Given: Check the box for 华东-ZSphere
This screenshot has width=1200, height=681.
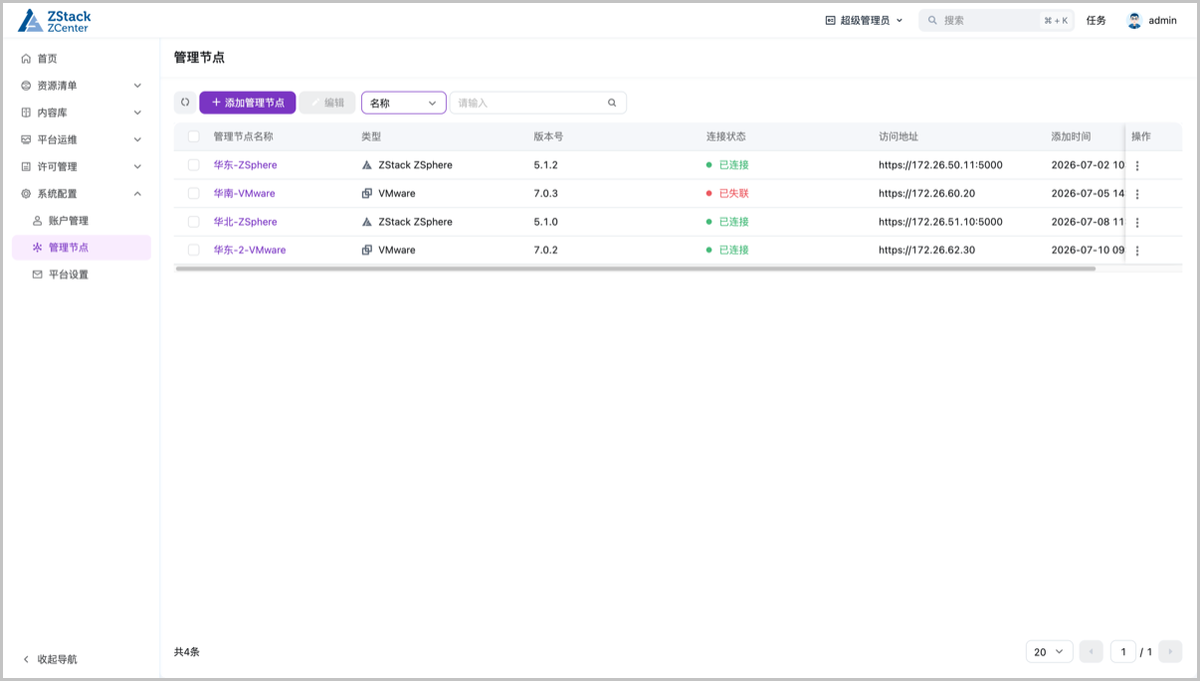Looking at the screenshot, I should [x=194, y=165].
